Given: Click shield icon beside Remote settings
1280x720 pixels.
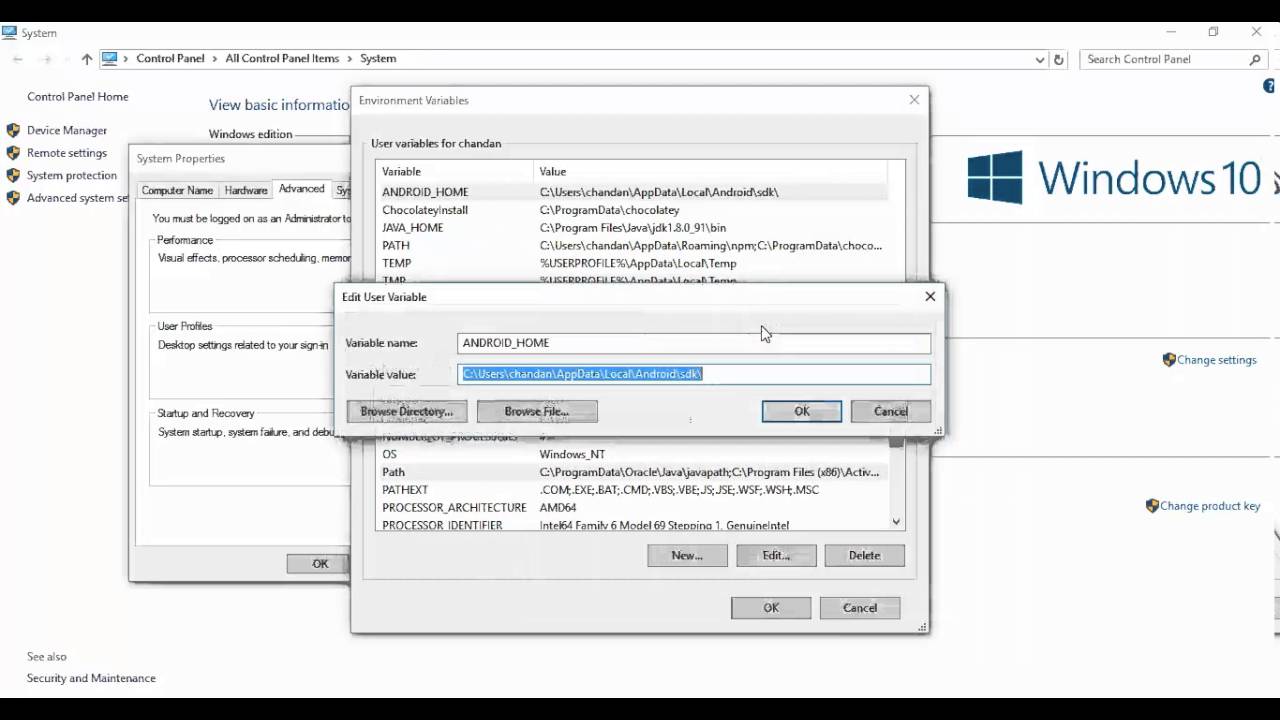Looking at the screenshot, I should coord(13,153).
